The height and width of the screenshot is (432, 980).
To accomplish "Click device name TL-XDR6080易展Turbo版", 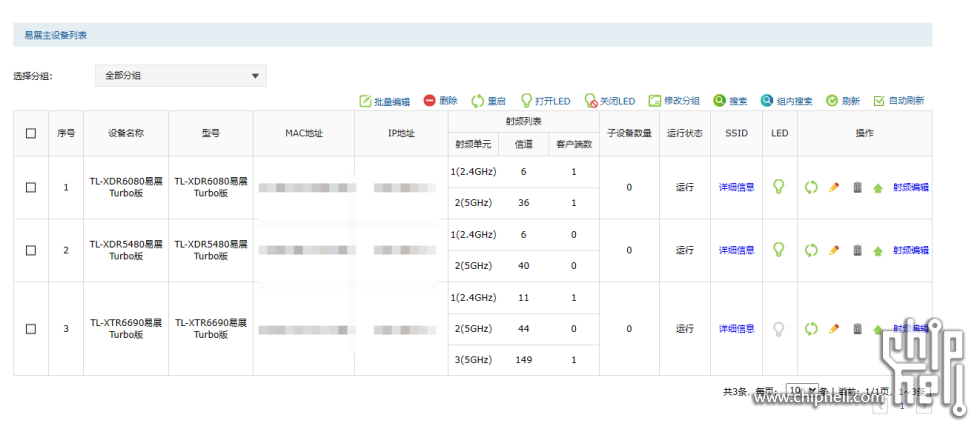I will tap(126, 187).
